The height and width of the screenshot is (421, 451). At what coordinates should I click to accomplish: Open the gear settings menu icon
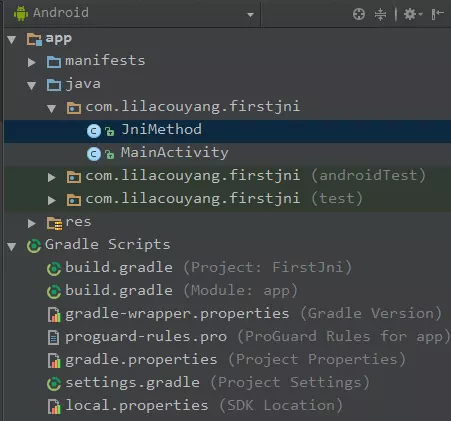tap(413, 14)
